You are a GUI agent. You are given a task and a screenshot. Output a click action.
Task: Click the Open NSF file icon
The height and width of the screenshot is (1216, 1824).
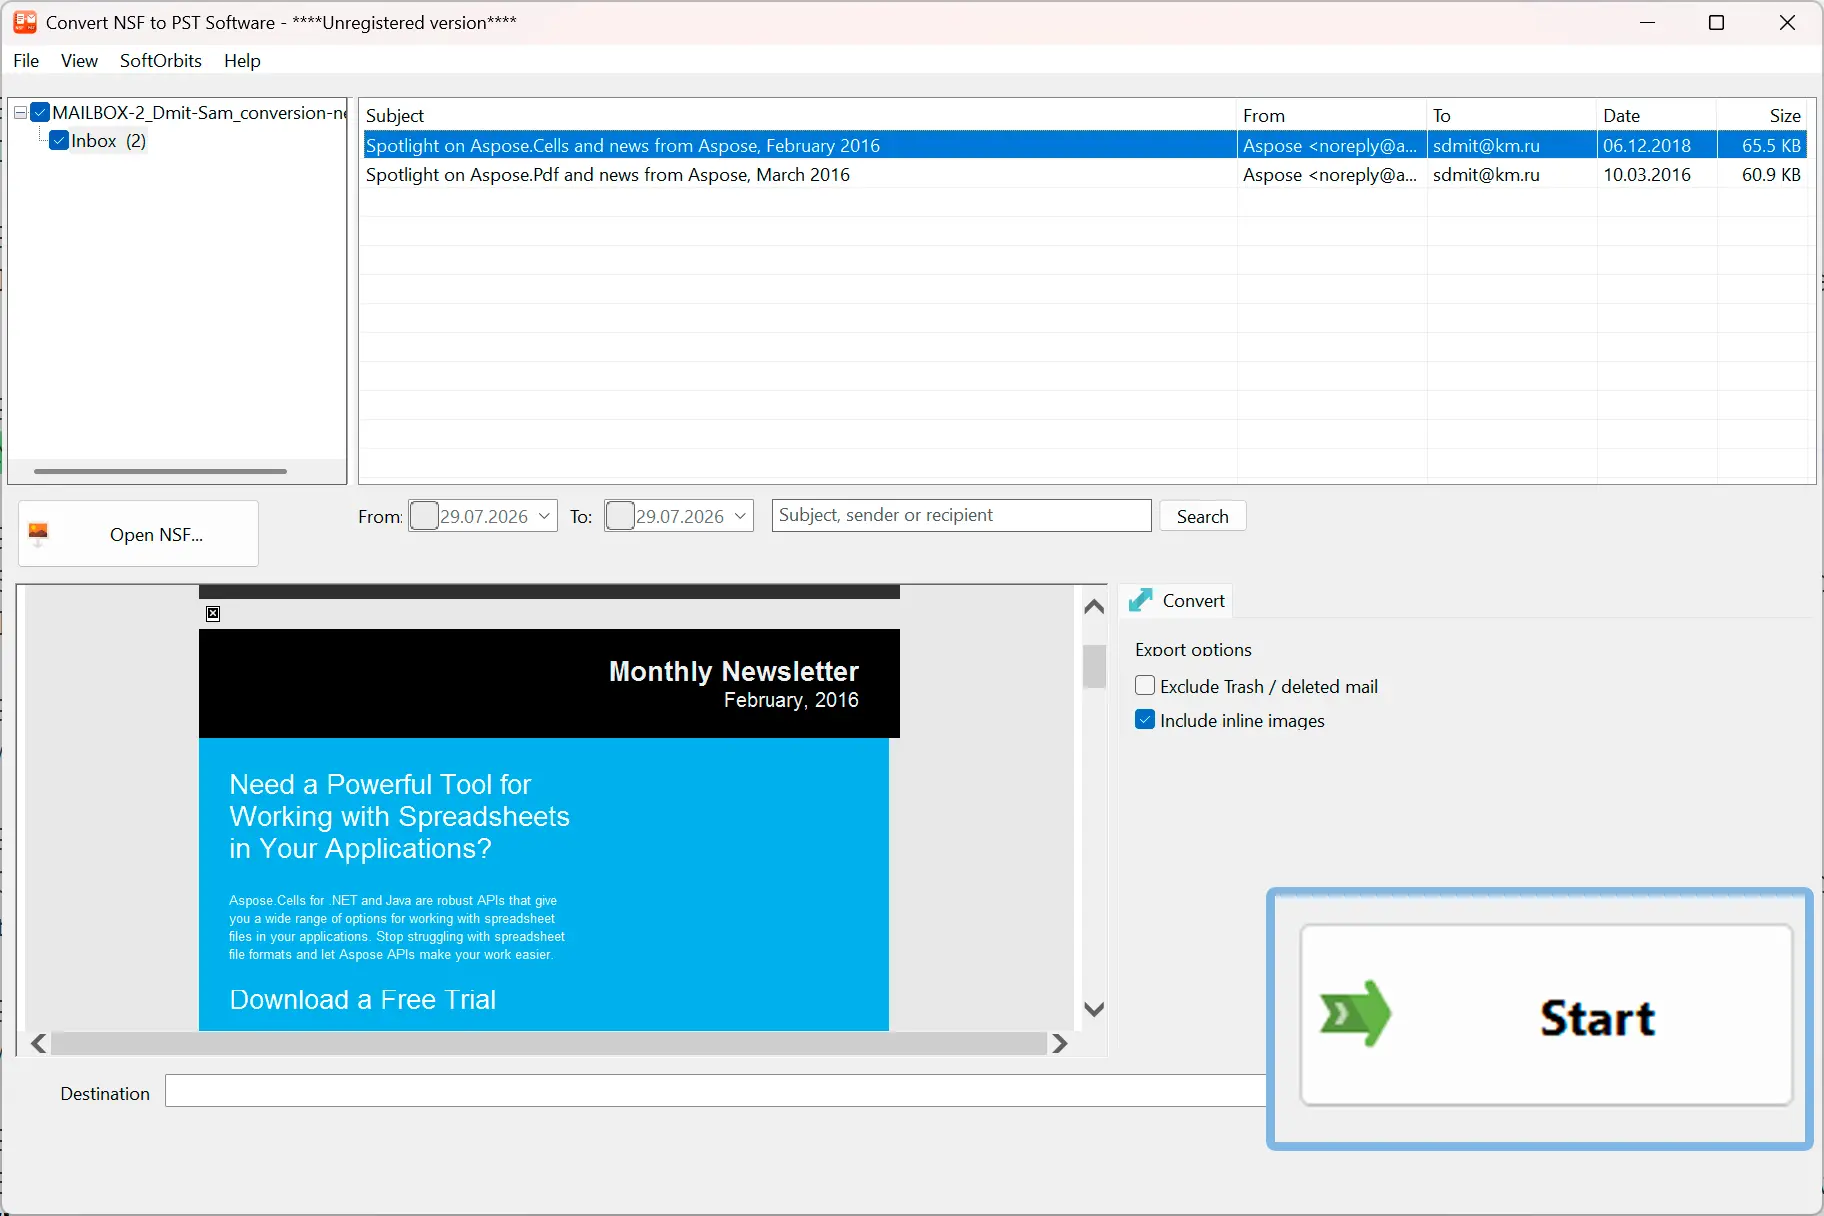pos(38,534)
